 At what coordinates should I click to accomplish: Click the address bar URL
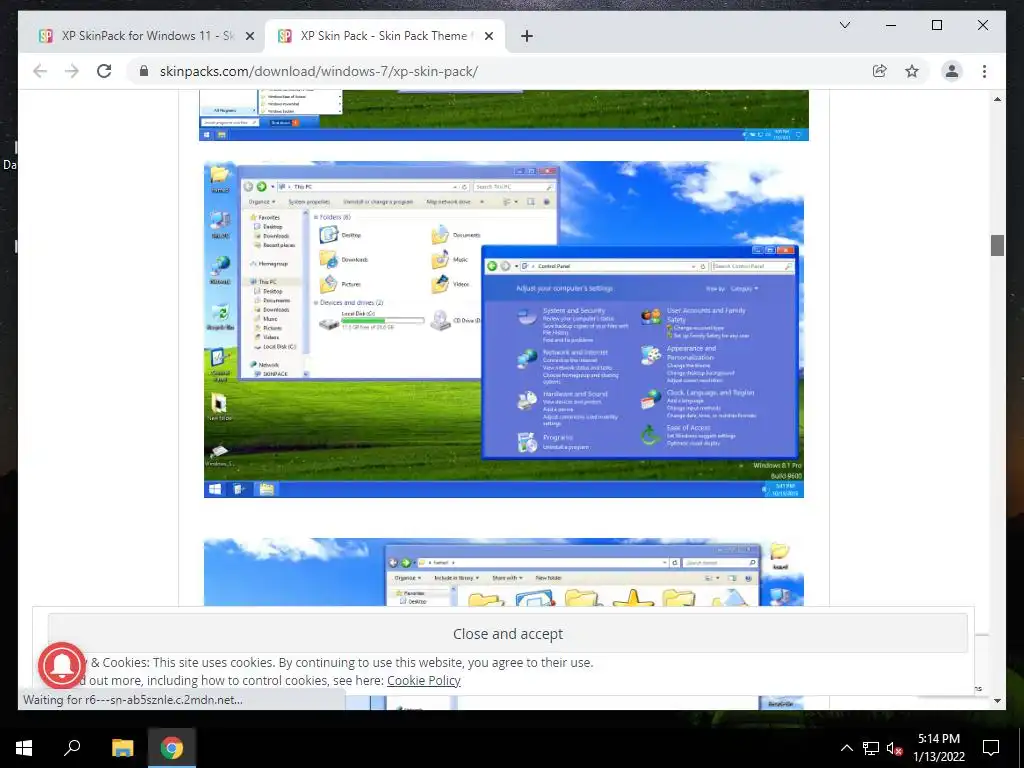(318, 71)
